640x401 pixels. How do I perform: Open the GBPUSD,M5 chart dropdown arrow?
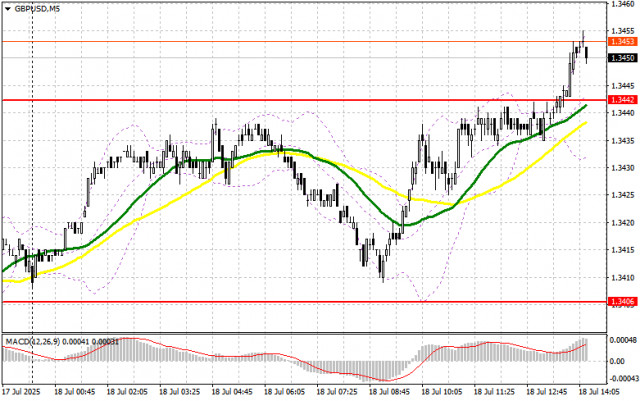click(x=8, y=9)
